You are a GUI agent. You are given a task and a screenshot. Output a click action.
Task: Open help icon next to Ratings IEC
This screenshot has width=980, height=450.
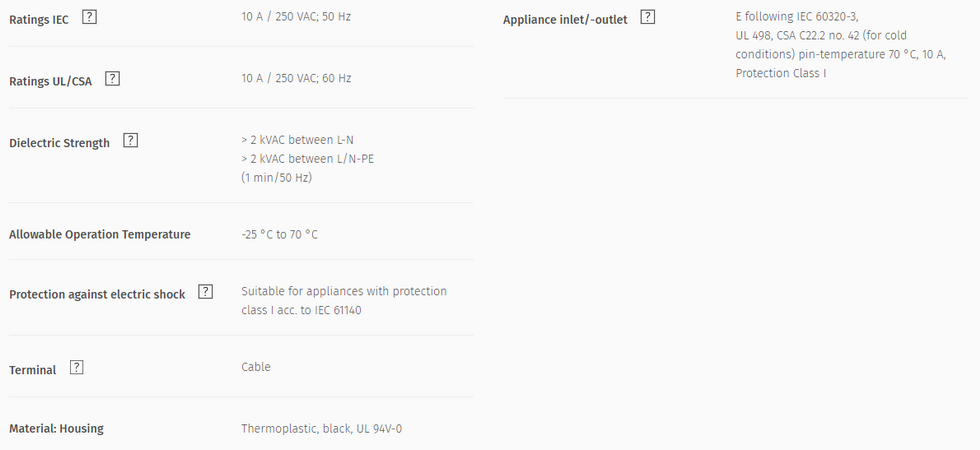click(90, 18)
